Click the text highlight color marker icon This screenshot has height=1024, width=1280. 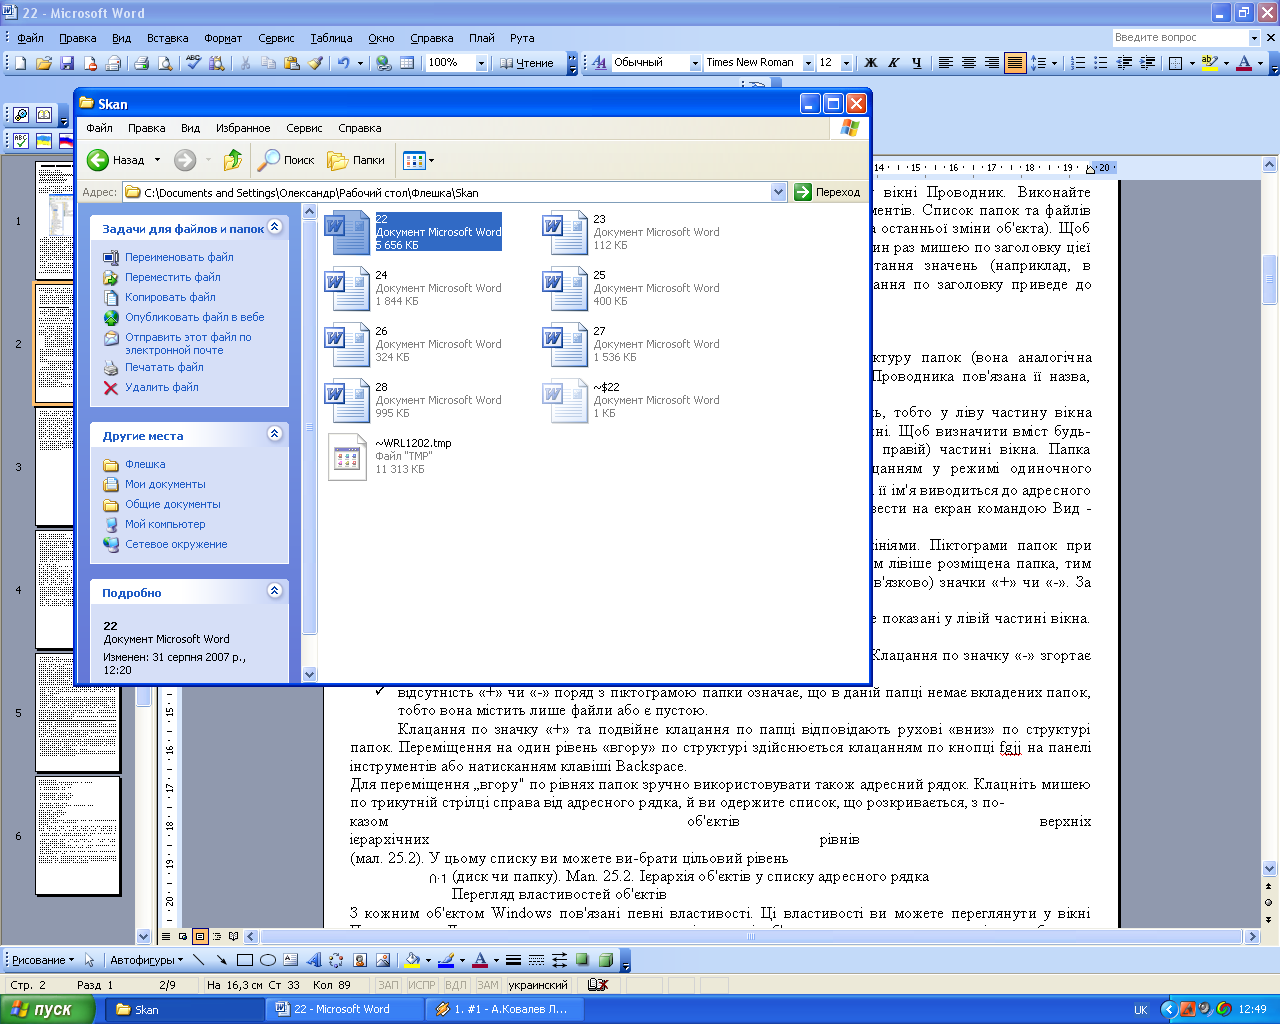(x=1210, y=63)
